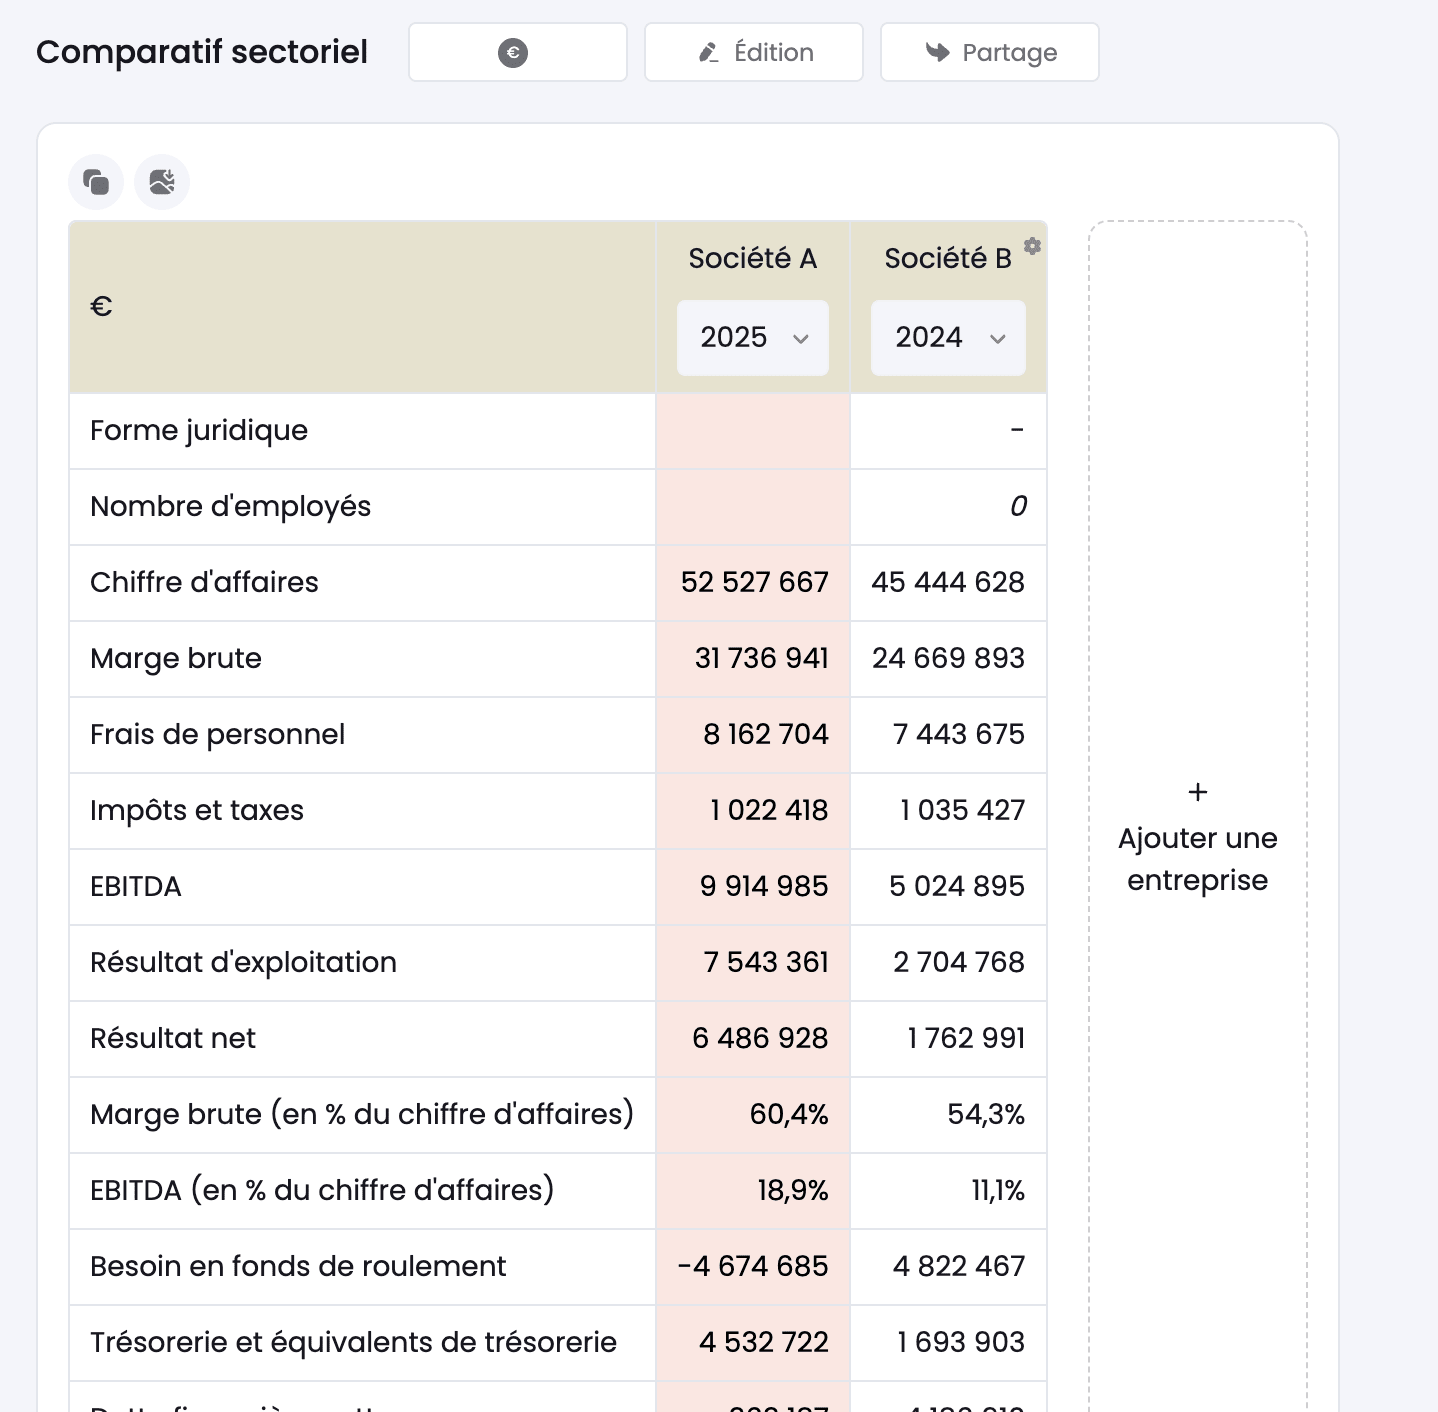Expand the 2025 year dropdown for Société A
Screen dimensions: 1438x1412
point(753,338)
